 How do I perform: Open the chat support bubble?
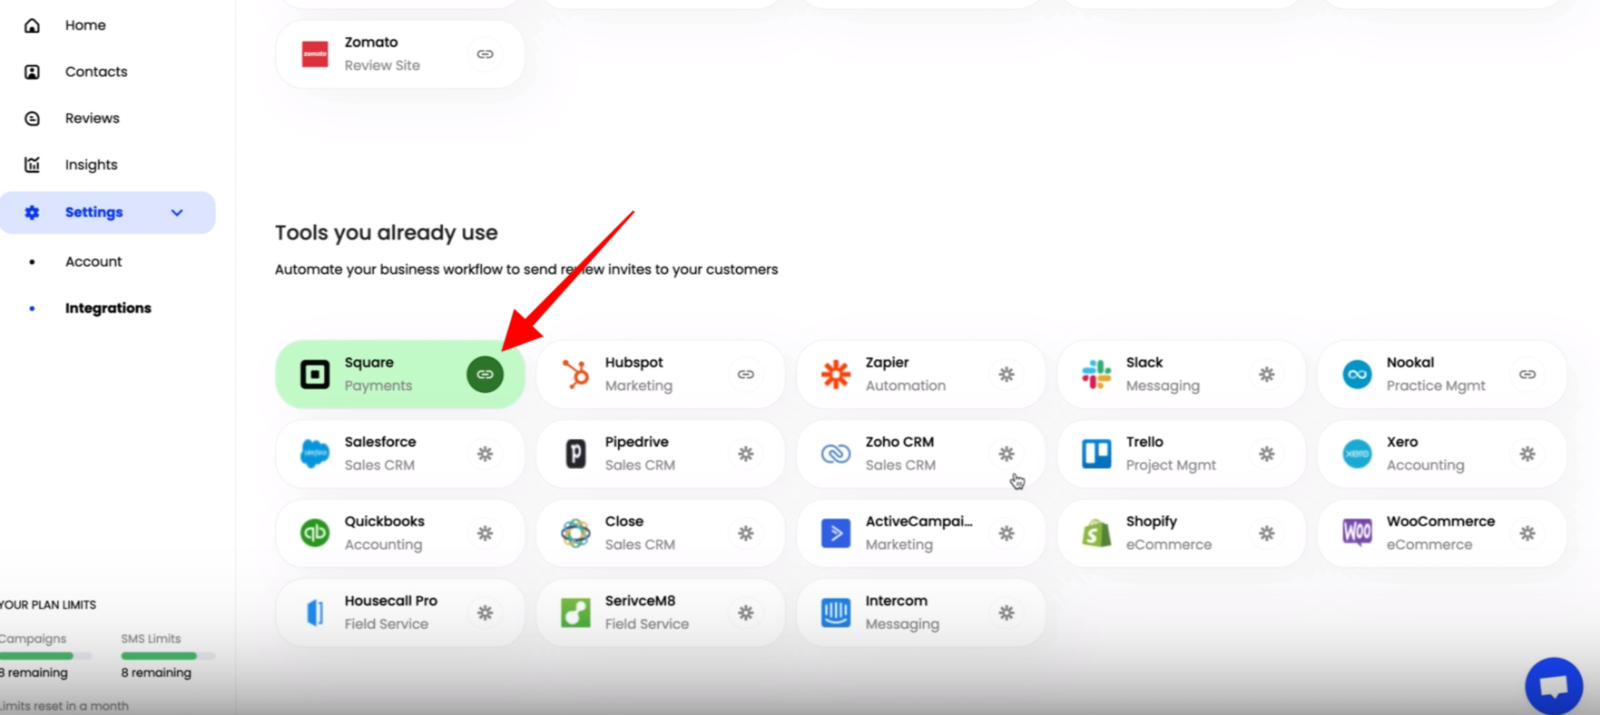pyautogui.click(x=1554, y=685)
